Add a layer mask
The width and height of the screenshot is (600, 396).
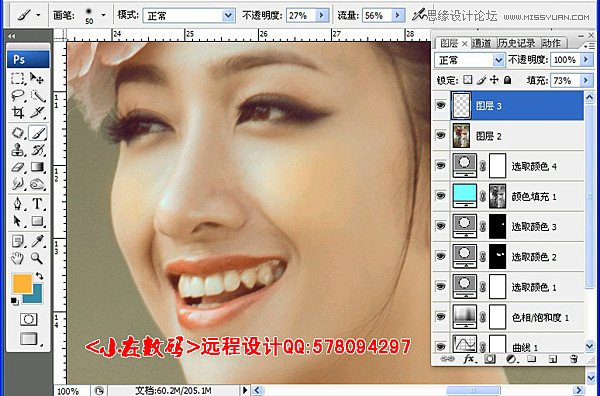[x=489, y=359]
